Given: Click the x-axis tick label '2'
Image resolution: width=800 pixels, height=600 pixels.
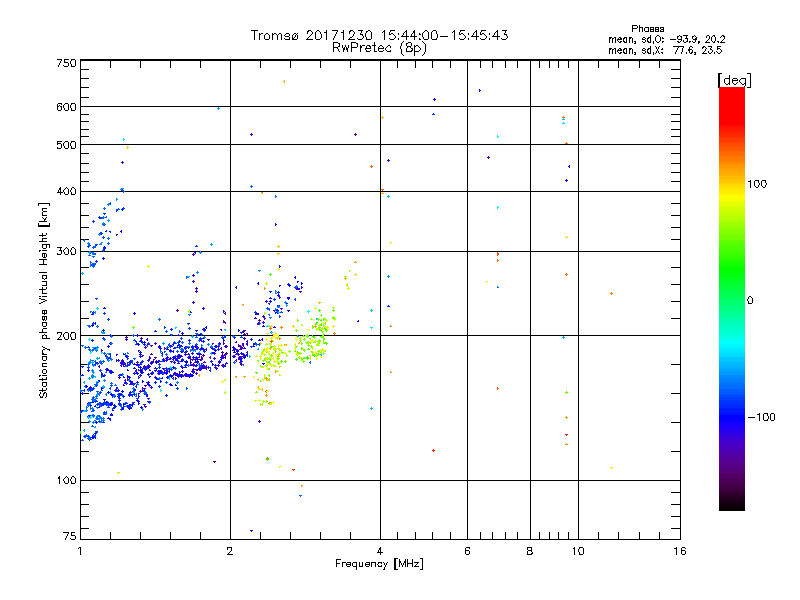Looking at the screenshot, I should pos(230,551).
